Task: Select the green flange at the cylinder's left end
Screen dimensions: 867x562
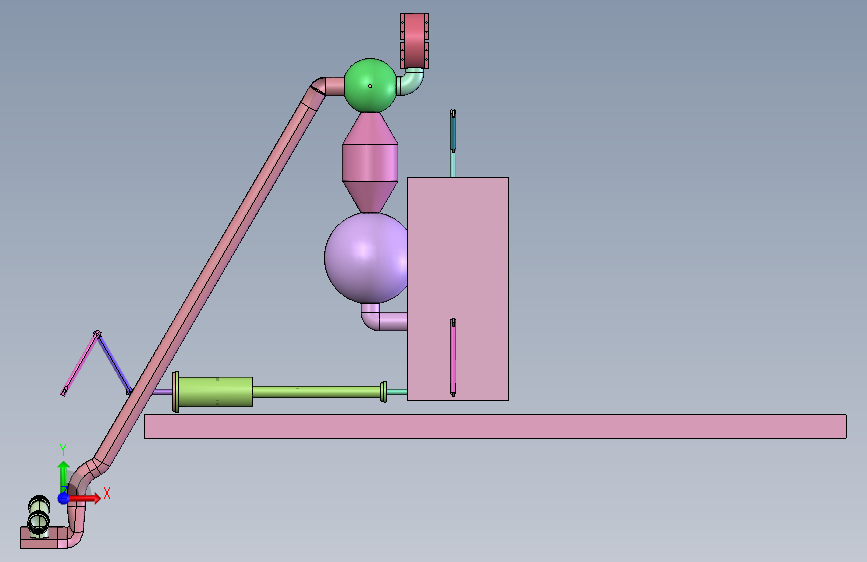Action: tap(175, 392)
